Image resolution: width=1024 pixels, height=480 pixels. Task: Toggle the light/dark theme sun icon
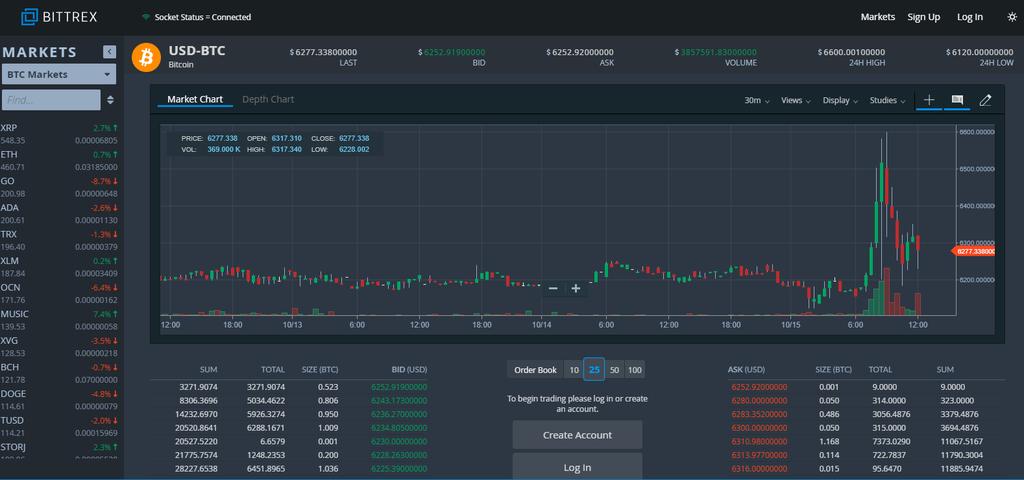1012,17
